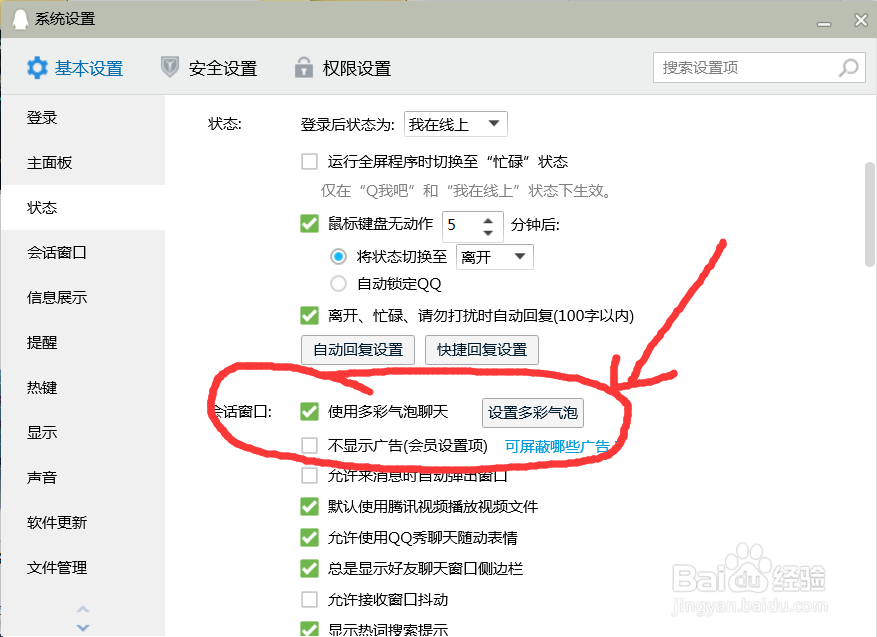This screenshot has height=637, width=877.
Task: Select 状态 in the sidebar
Action: tap(83, 207)
